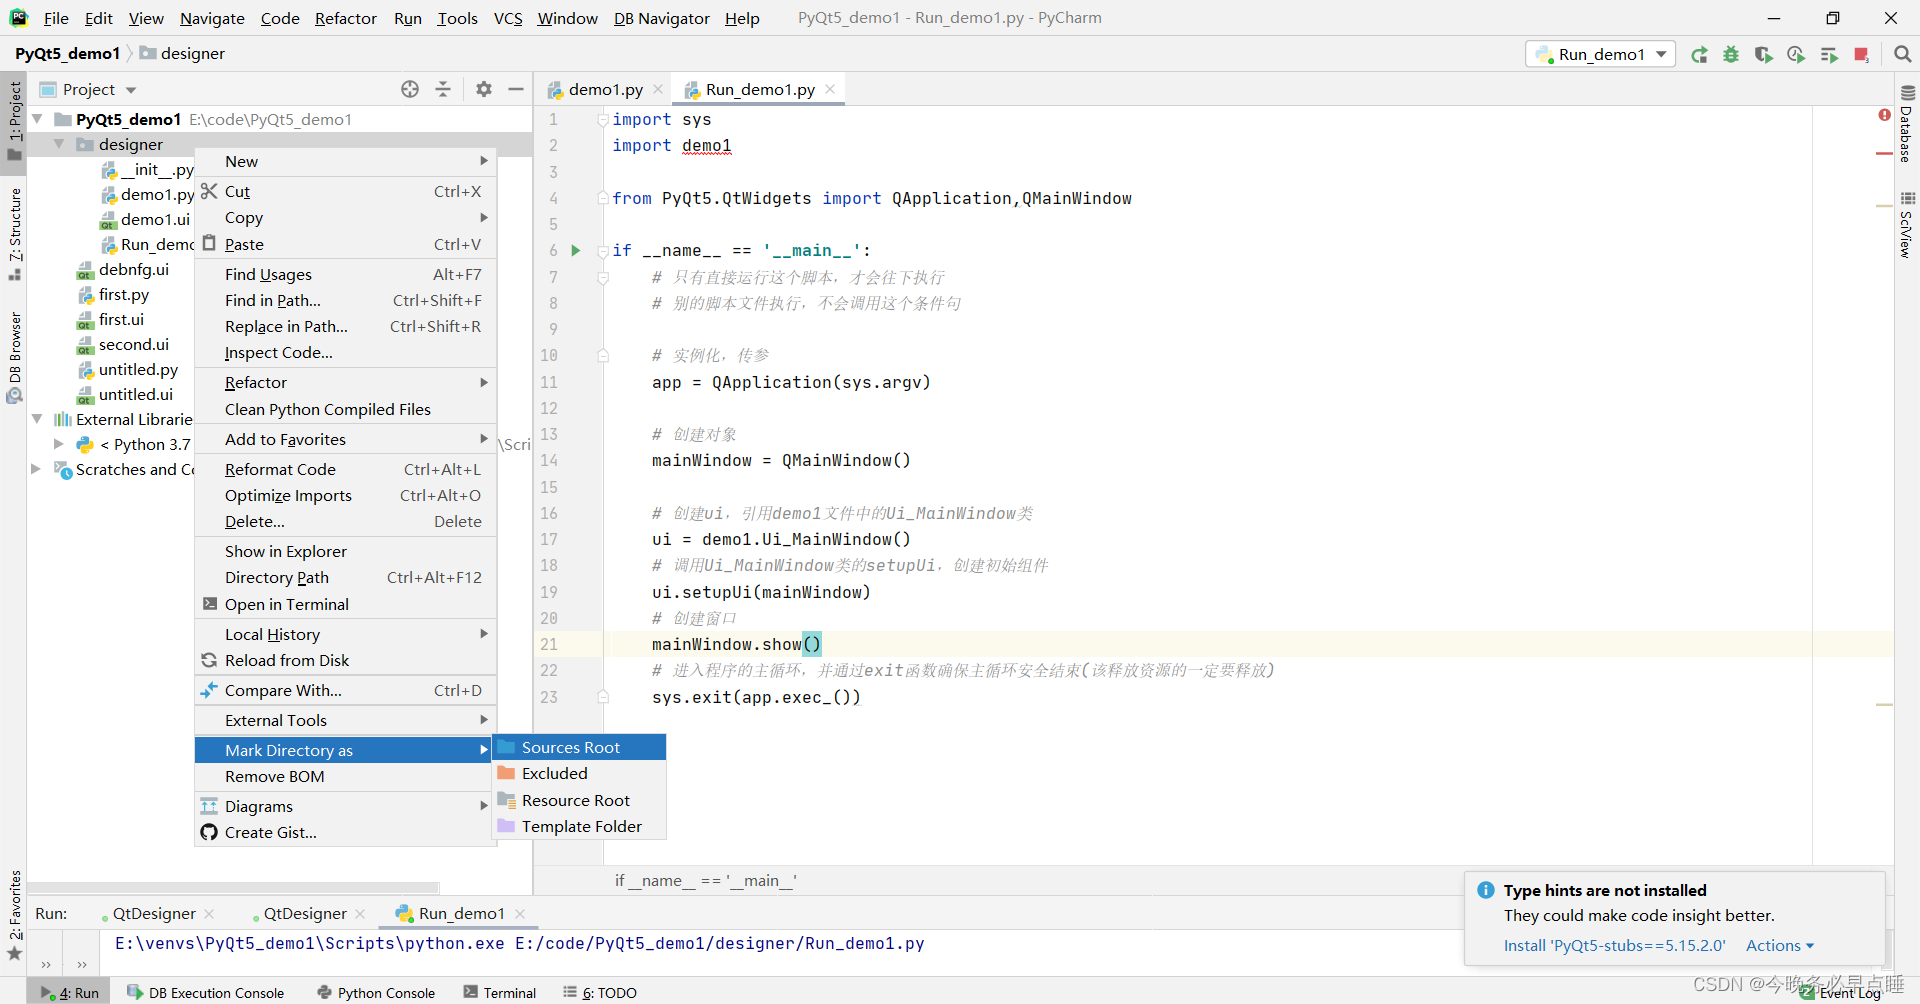1920x1004 pixels.
Task: Click New in the context menu
Action: pyautogui.click(x=345, y=161)
